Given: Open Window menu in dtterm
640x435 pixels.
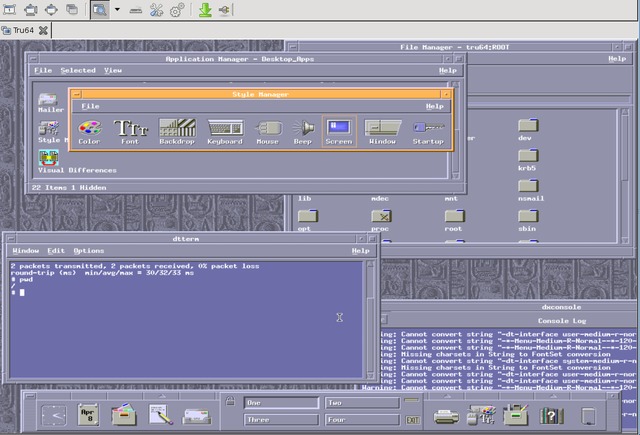Looking at the screenshot, I should point(26,251).
